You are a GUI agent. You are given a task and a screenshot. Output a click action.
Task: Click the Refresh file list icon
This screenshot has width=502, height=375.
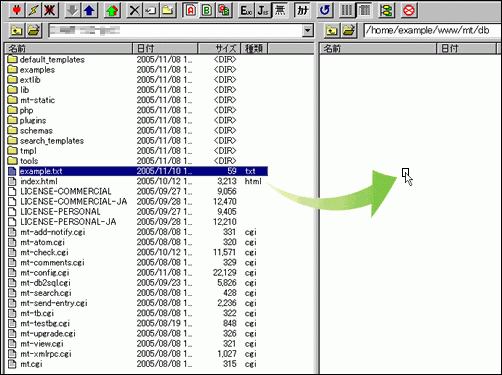point(324,10)
